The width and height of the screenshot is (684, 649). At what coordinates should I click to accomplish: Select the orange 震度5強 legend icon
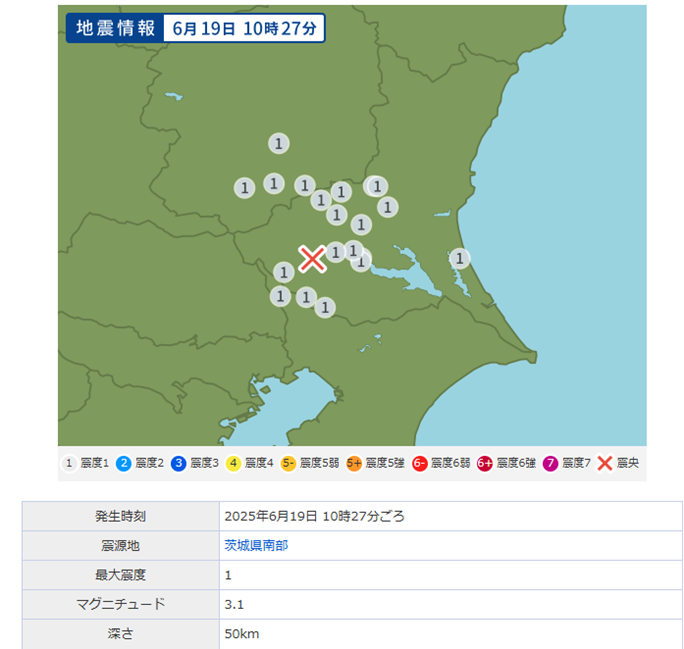click(354, 463)
